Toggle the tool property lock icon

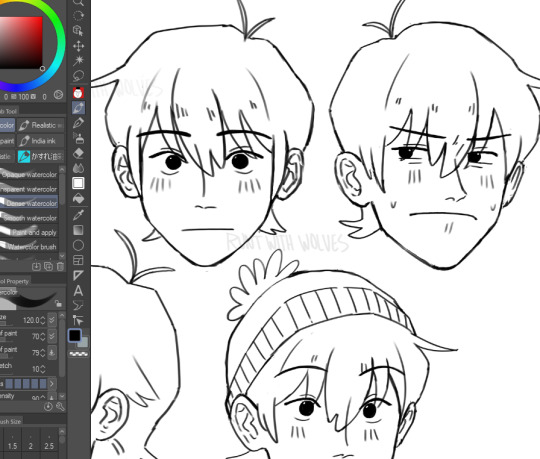[x=59, y=304]
